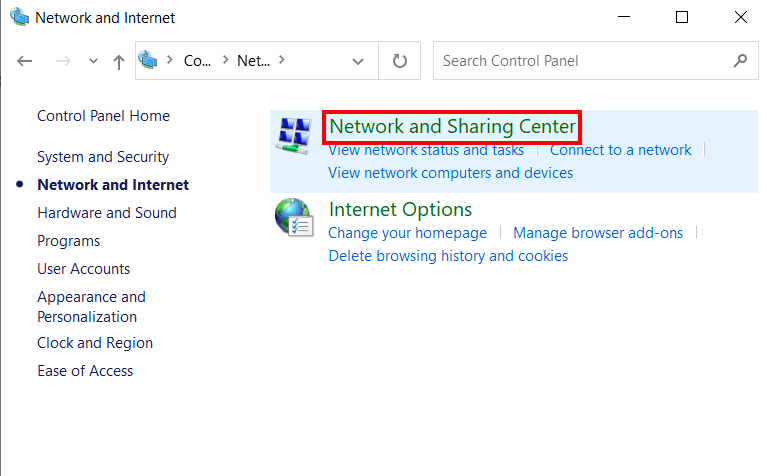This screenshot has height=476, width=767.
Task: Refresh the Control Panel view
Action: [400, 61]
